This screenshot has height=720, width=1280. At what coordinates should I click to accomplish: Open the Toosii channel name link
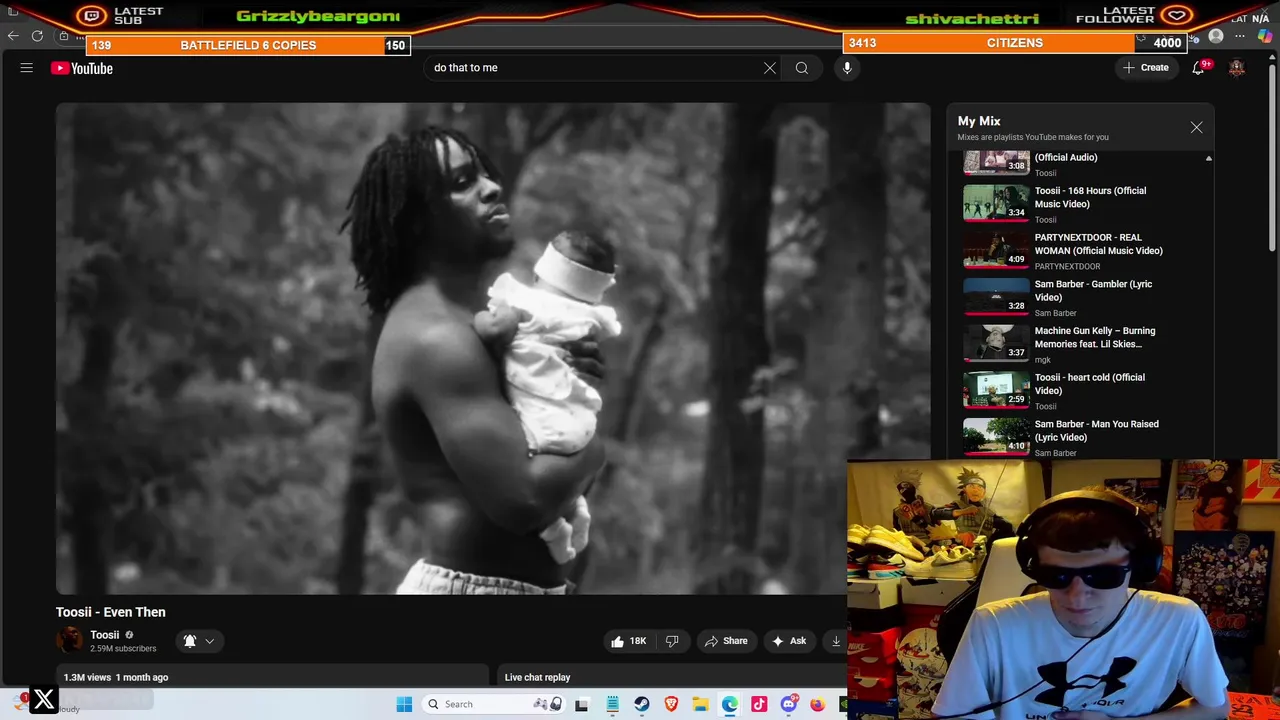[x=105, y=635]
